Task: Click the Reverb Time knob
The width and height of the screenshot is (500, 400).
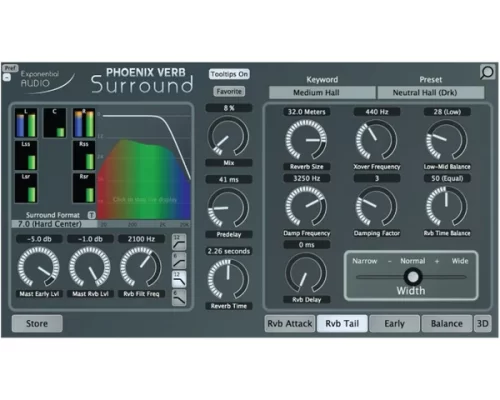Action: point(228,279)
